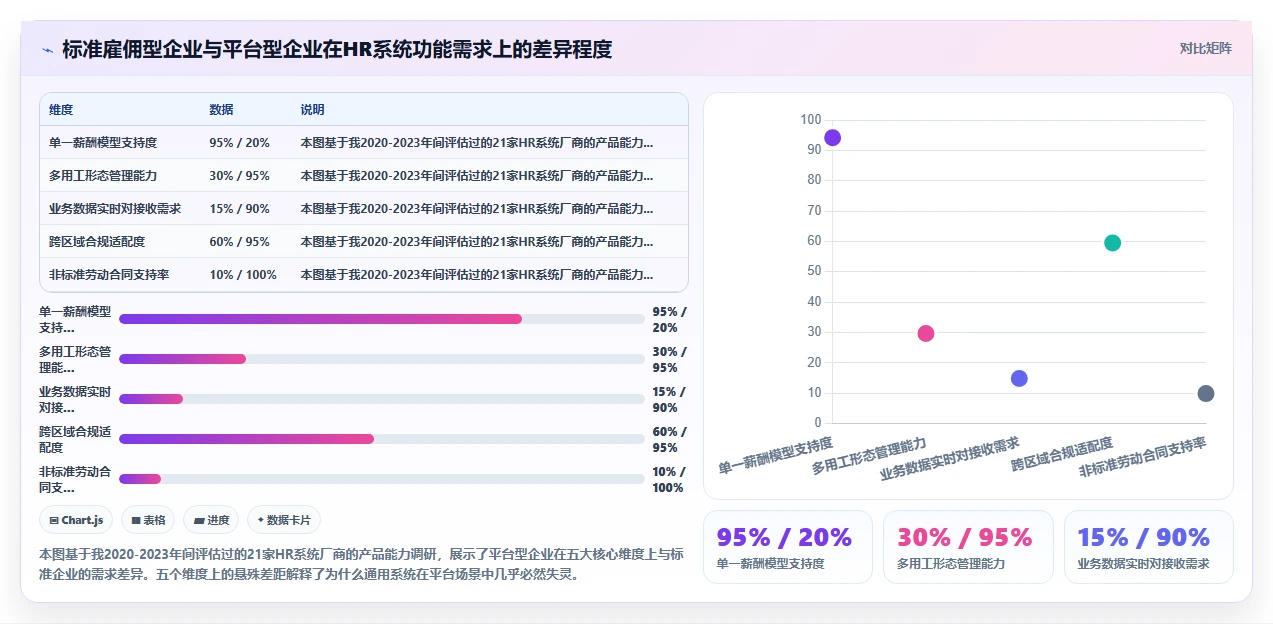Click the summary paragraph below the tag chips
Viewport: 1273px width, 624px height.
362,565
